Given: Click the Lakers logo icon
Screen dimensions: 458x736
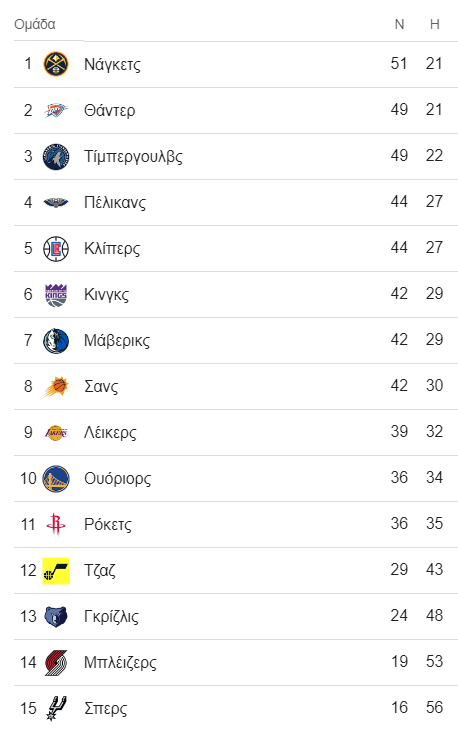Looking at the screenshot, I should 56,432.
